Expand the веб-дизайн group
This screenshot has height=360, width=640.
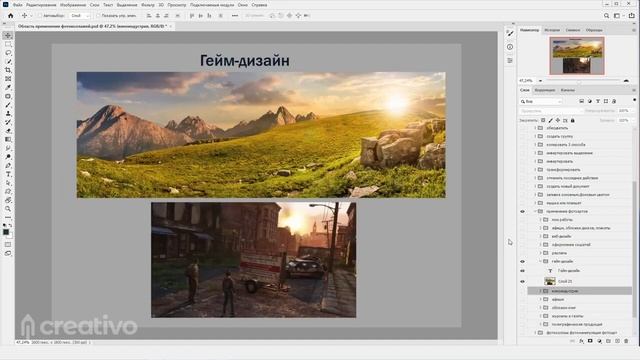(540, 236)
